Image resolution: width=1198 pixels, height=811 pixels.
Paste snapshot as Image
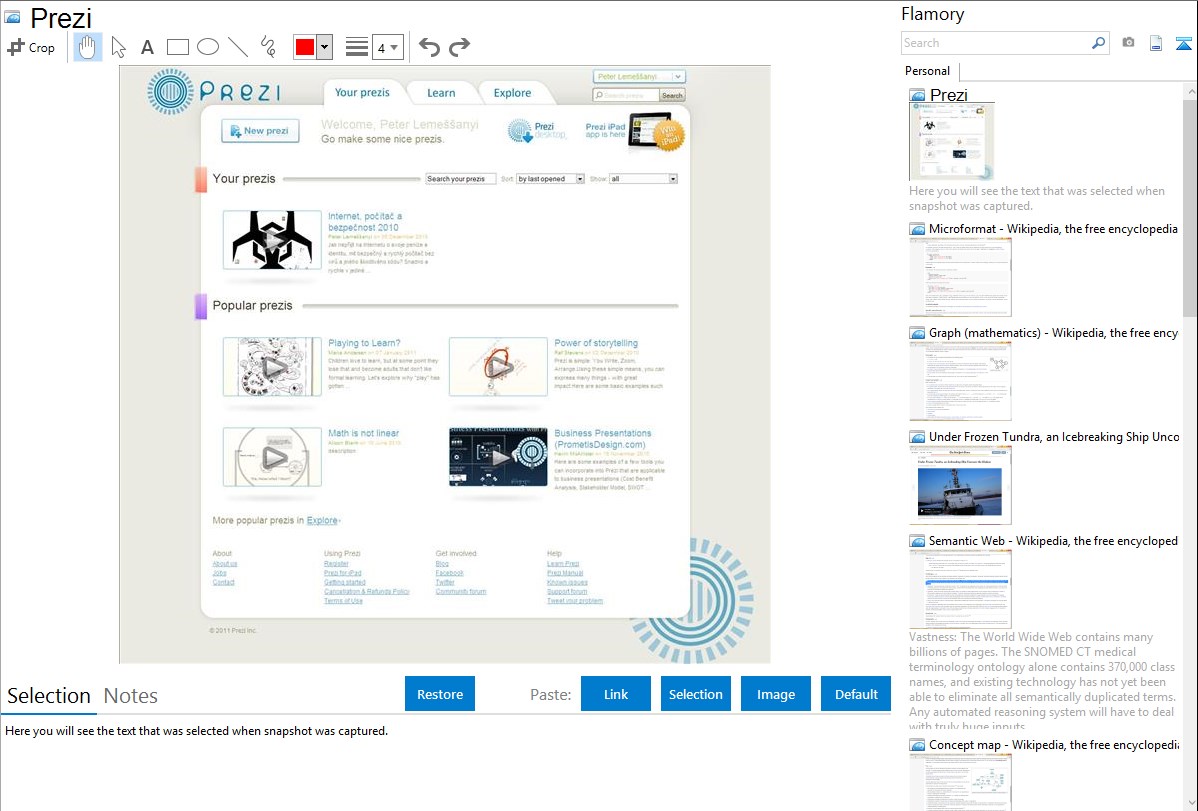pos(775,694)
